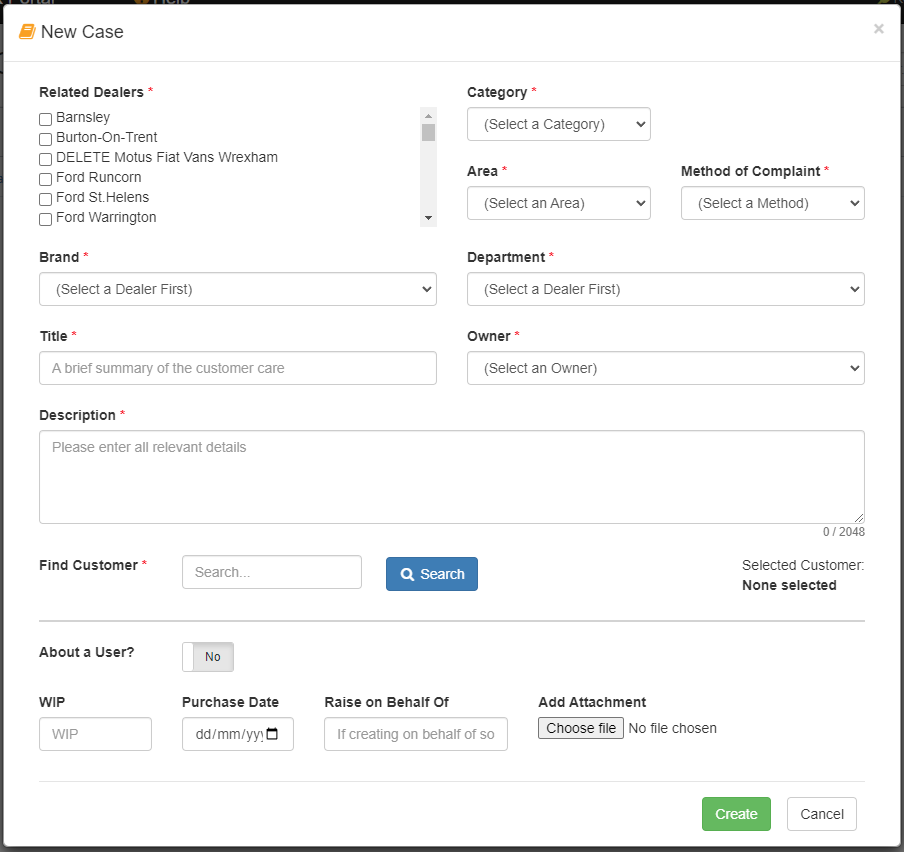Screen dimensions: 904x852
Task: Click Choose file to add attachment
Action: (581, 728)
